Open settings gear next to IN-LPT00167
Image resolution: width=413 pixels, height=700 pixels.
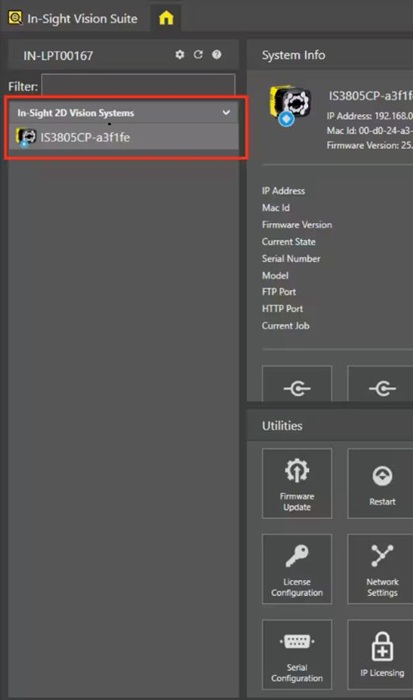[179, 54]
